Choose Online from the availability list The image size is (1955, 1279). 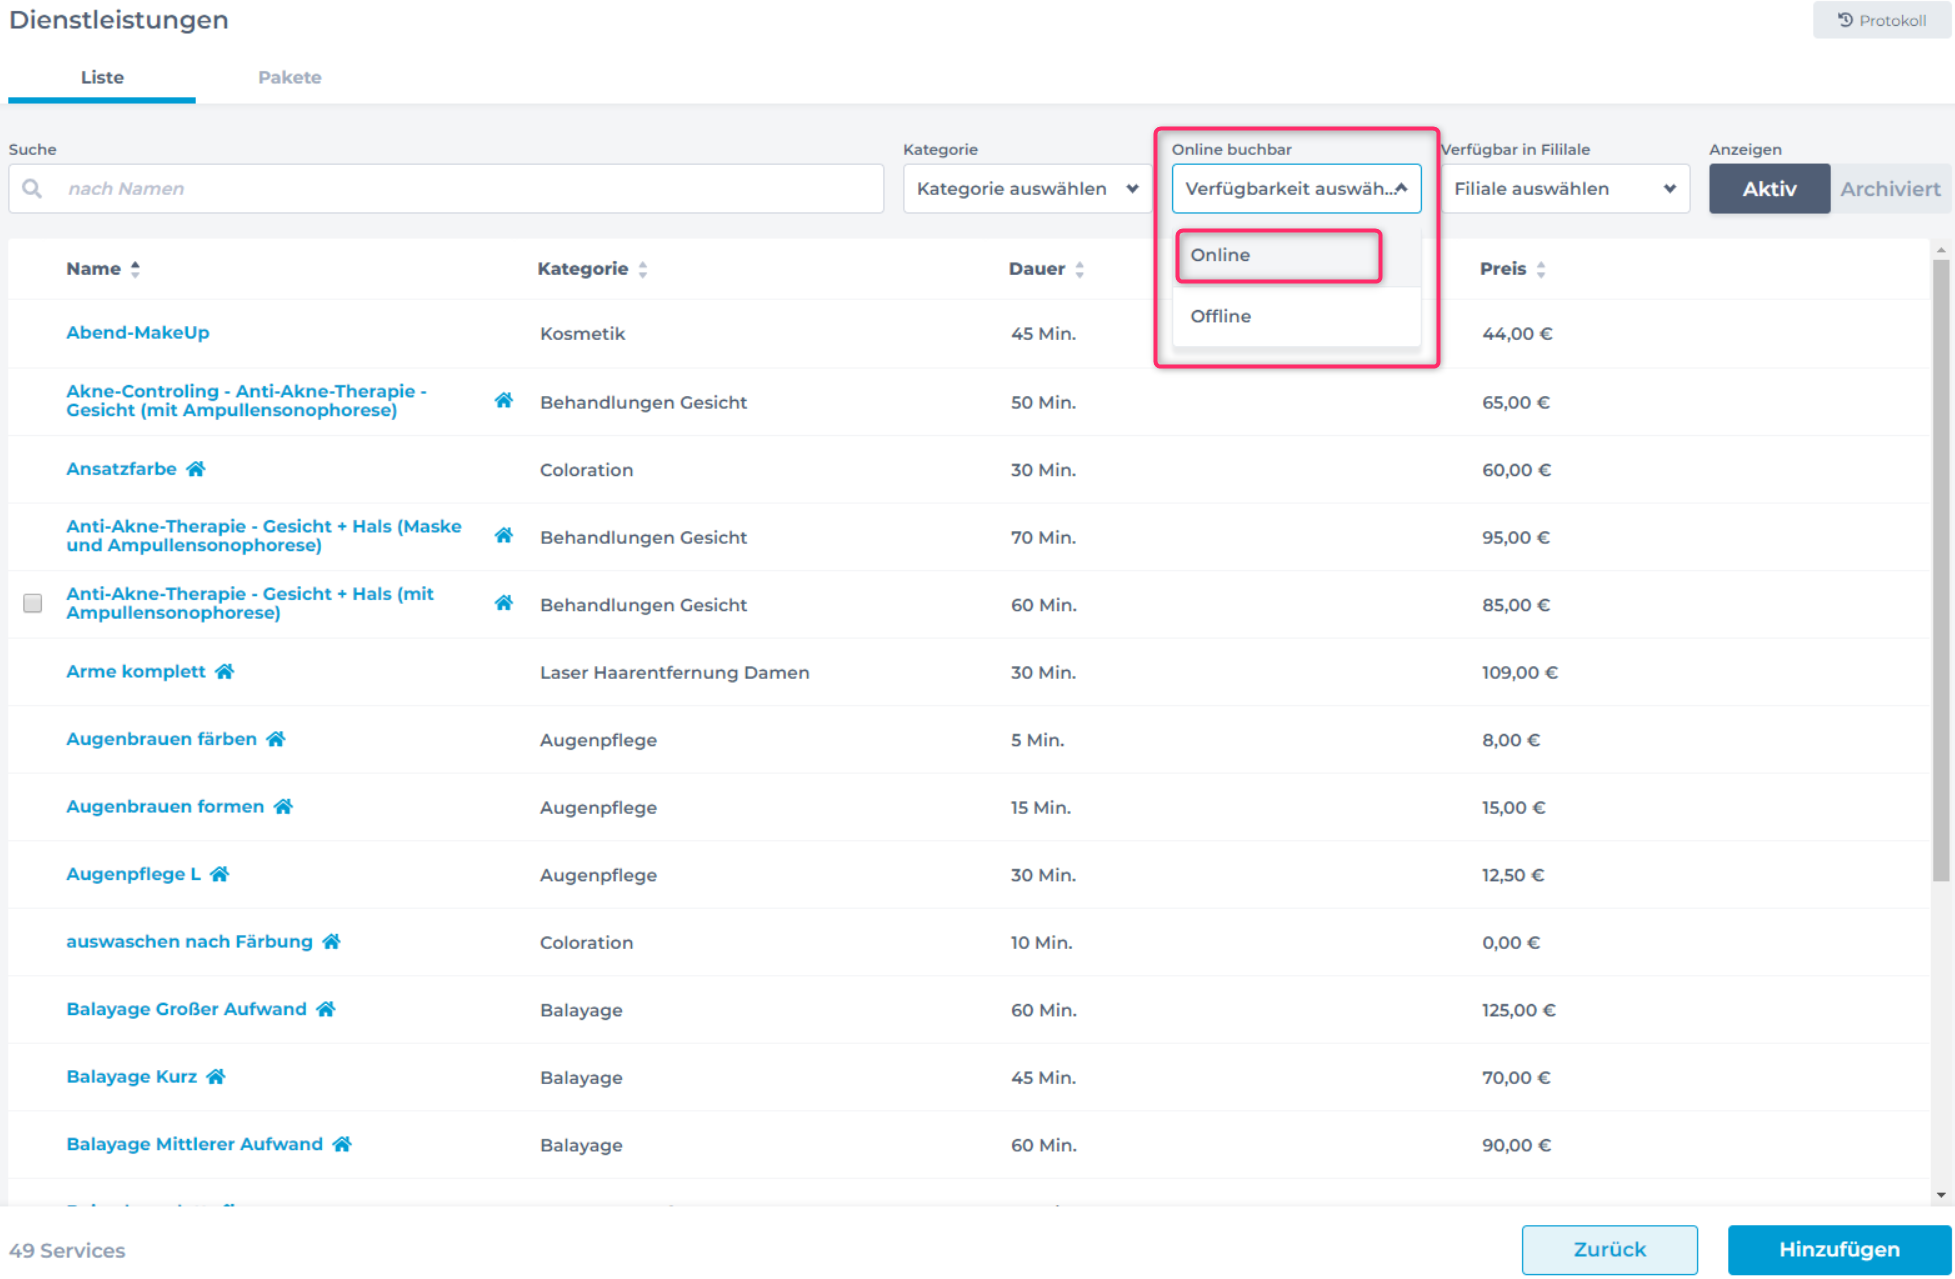(x=1279, y=256)
